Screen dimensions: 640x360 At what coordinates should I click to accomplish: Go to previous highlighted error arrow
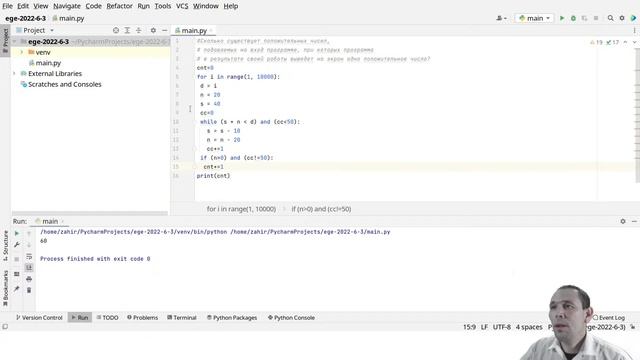[x=625, y=42]
